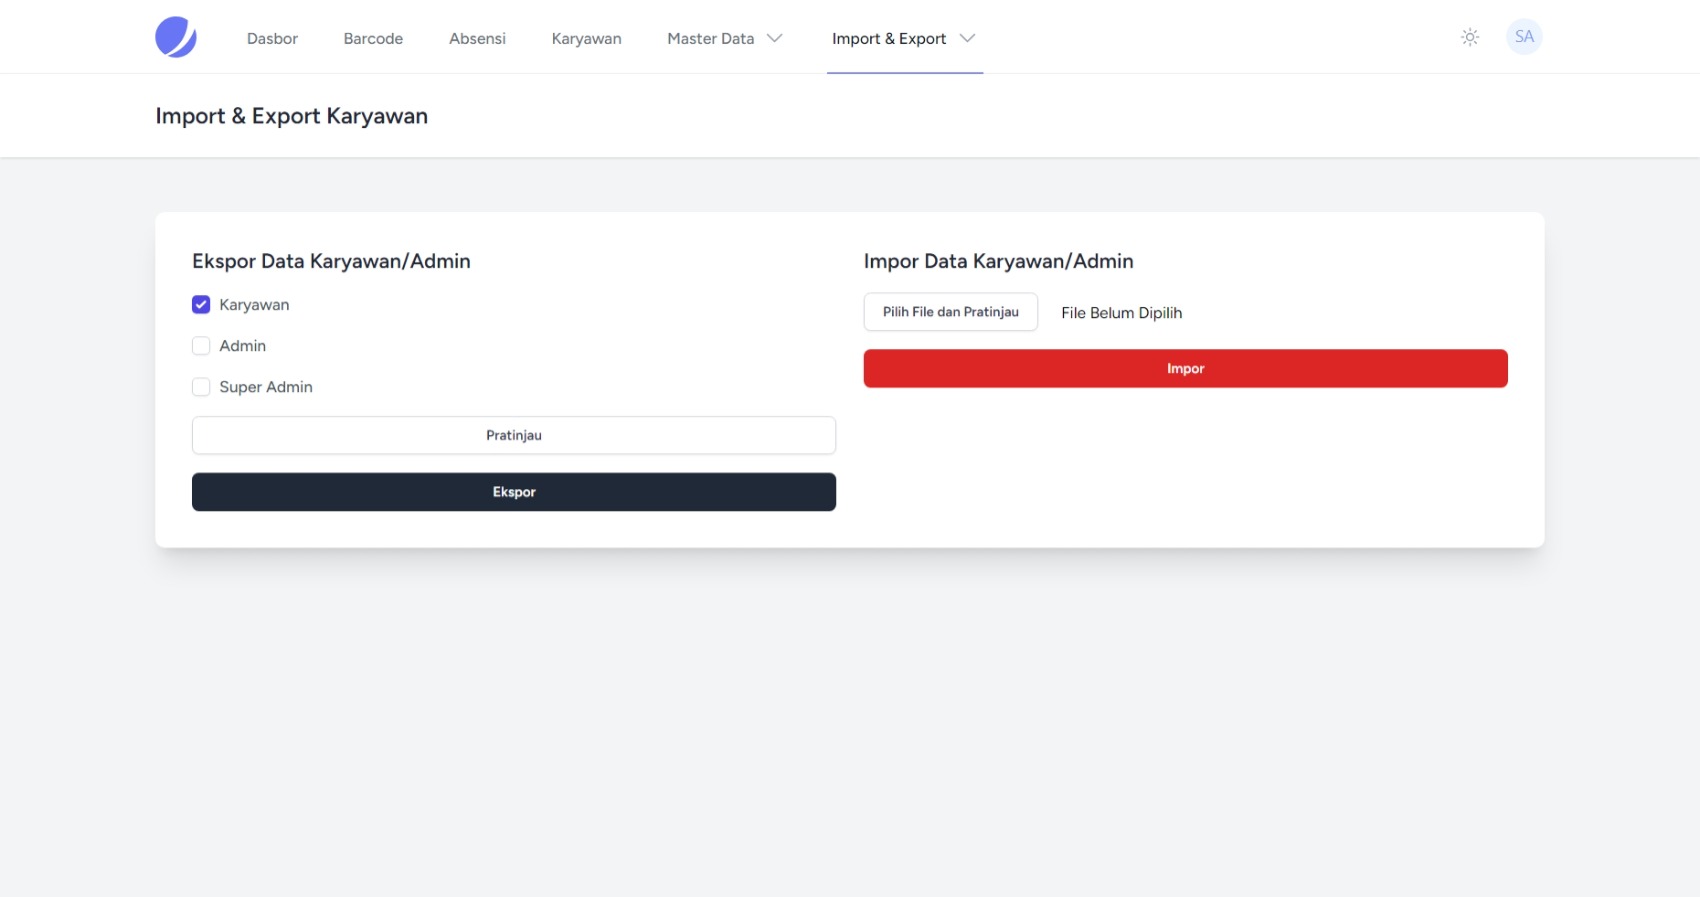Enable the Admin checkbox
Screen dimensions: 1700x897
click(x=201, y=346)
